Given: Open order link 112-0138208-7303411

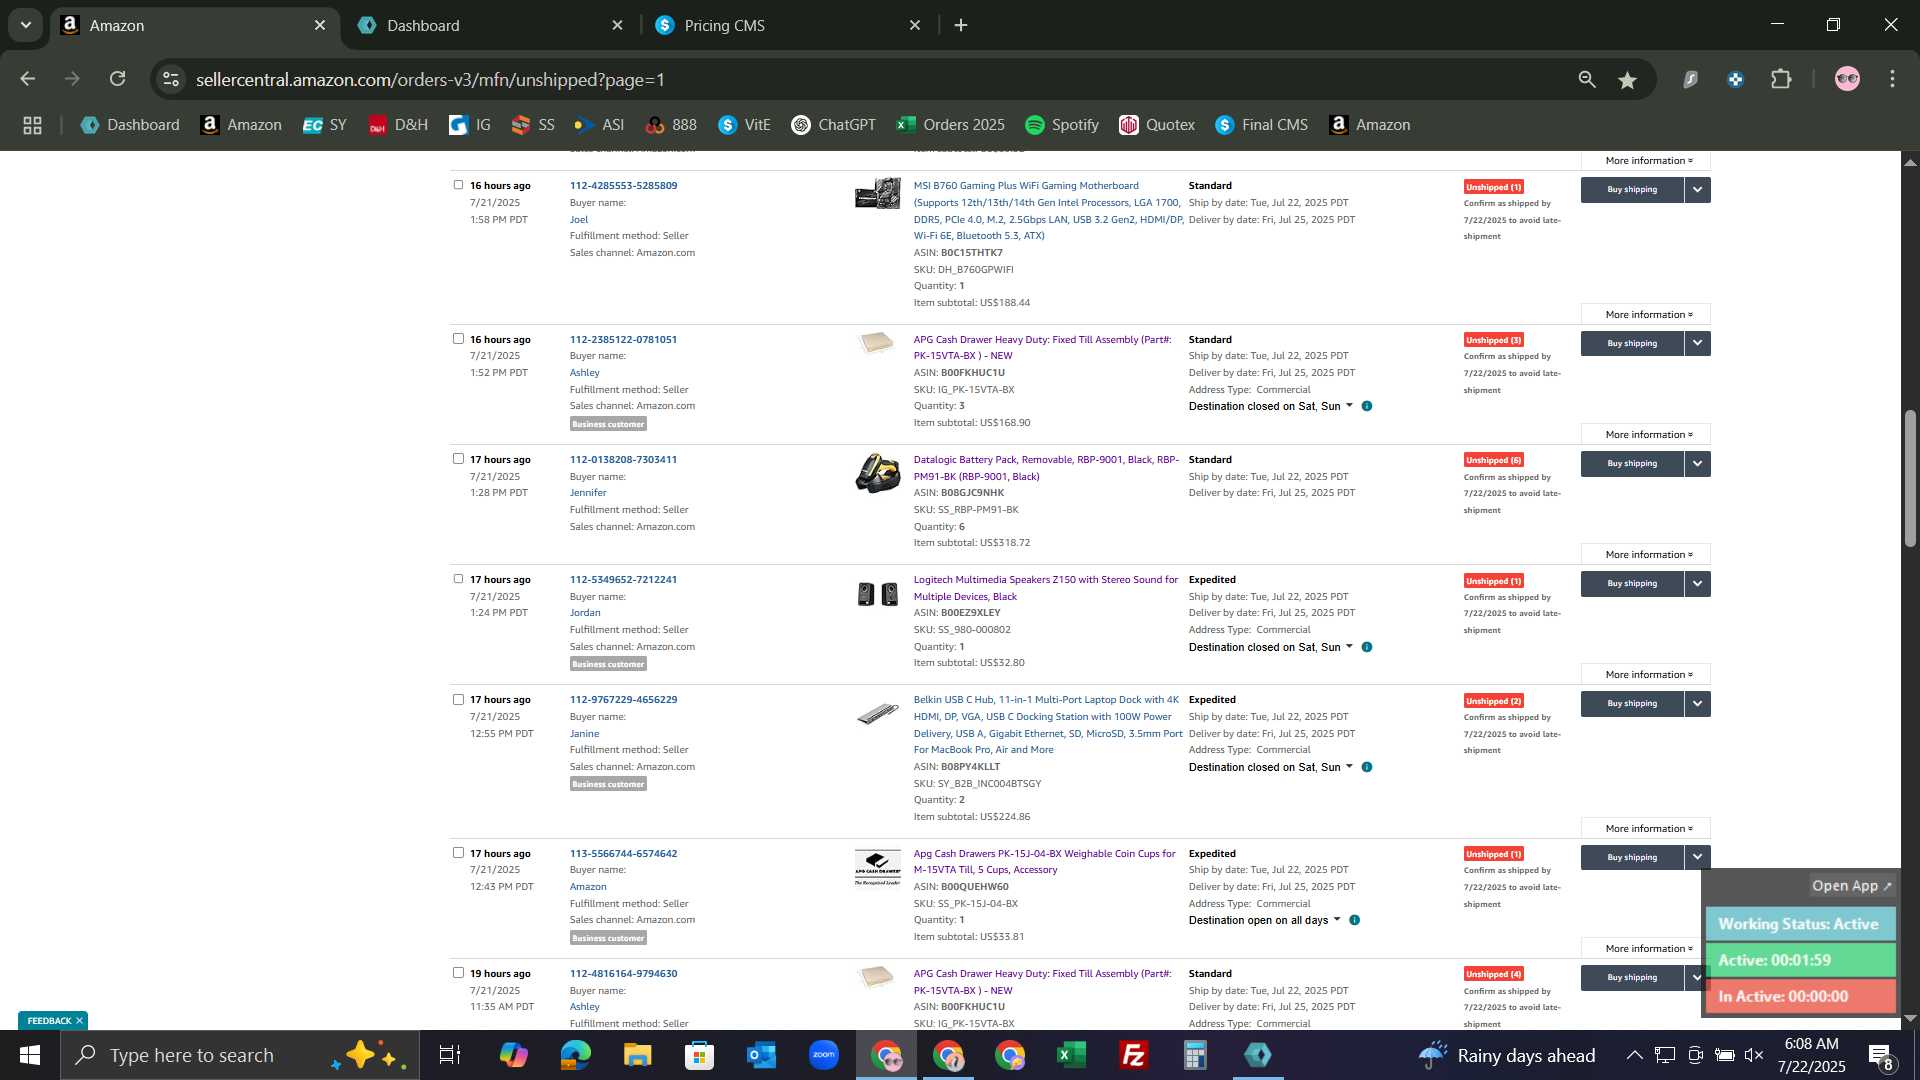Looking at the screenshot, I should tap(623, 459).
